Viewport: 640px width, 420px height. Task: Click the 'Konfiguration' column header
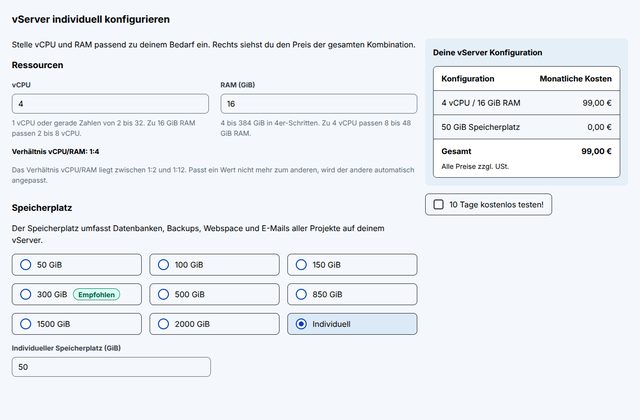468,79
